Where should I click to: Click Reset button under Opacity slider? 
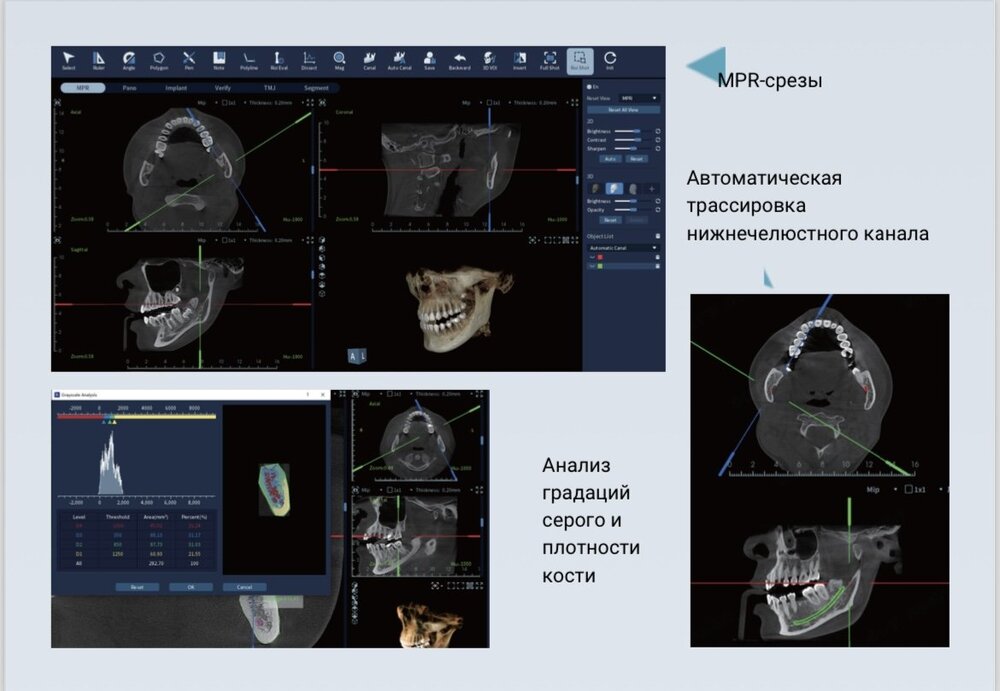coord(610,220)
